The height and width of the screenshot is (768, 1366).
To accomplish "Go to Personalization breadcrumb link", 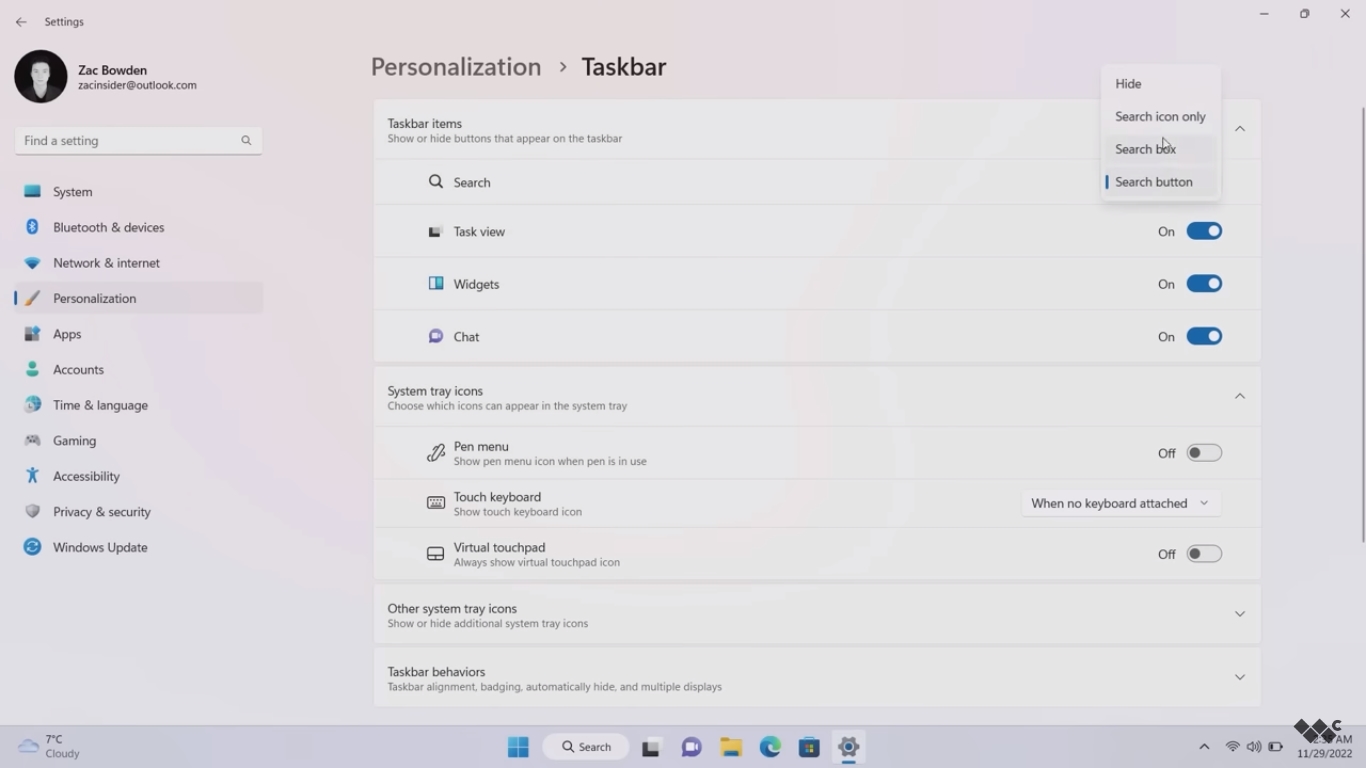I will [456, 67].
